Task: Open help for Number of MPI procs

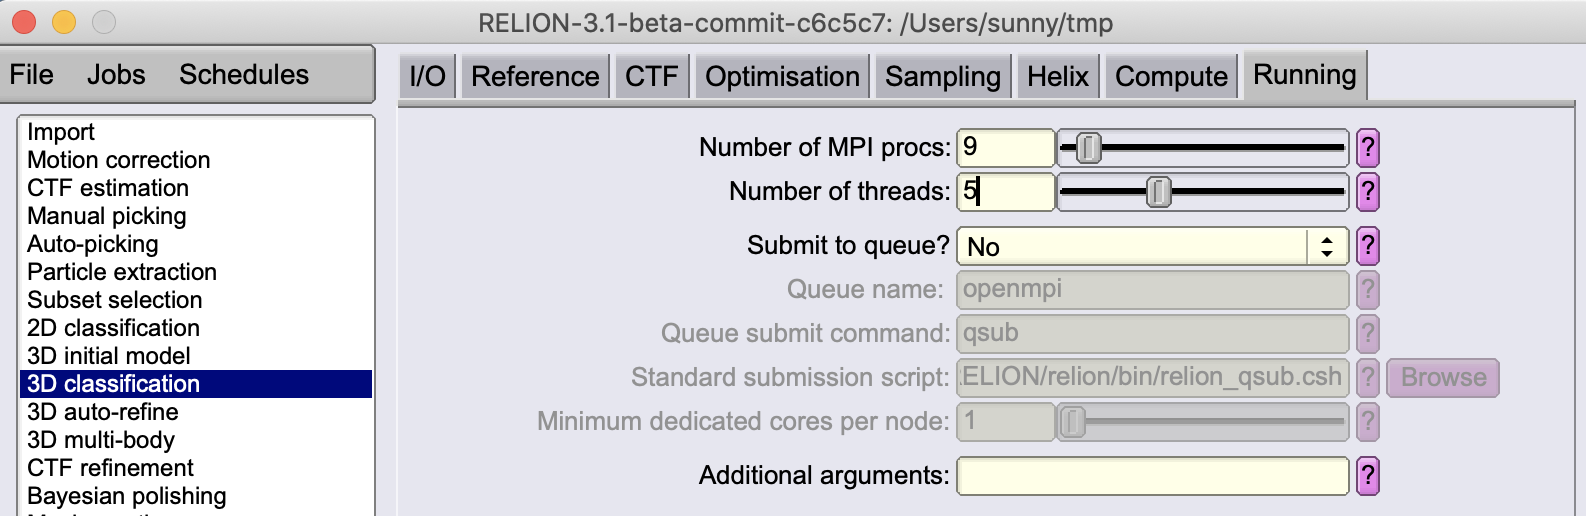Action: click(1367, 148)
